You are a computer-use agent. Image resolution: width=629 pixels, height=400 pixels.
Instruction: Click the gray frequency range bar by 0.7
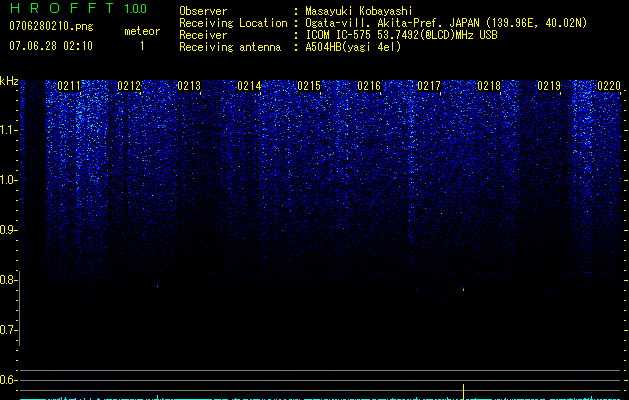click(19, 309)
